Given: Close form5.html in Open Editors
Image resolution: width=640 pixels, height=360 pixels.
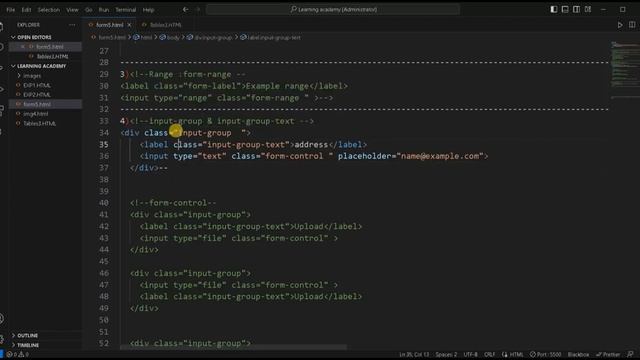Looking at the screenshot, I should 22,47.
